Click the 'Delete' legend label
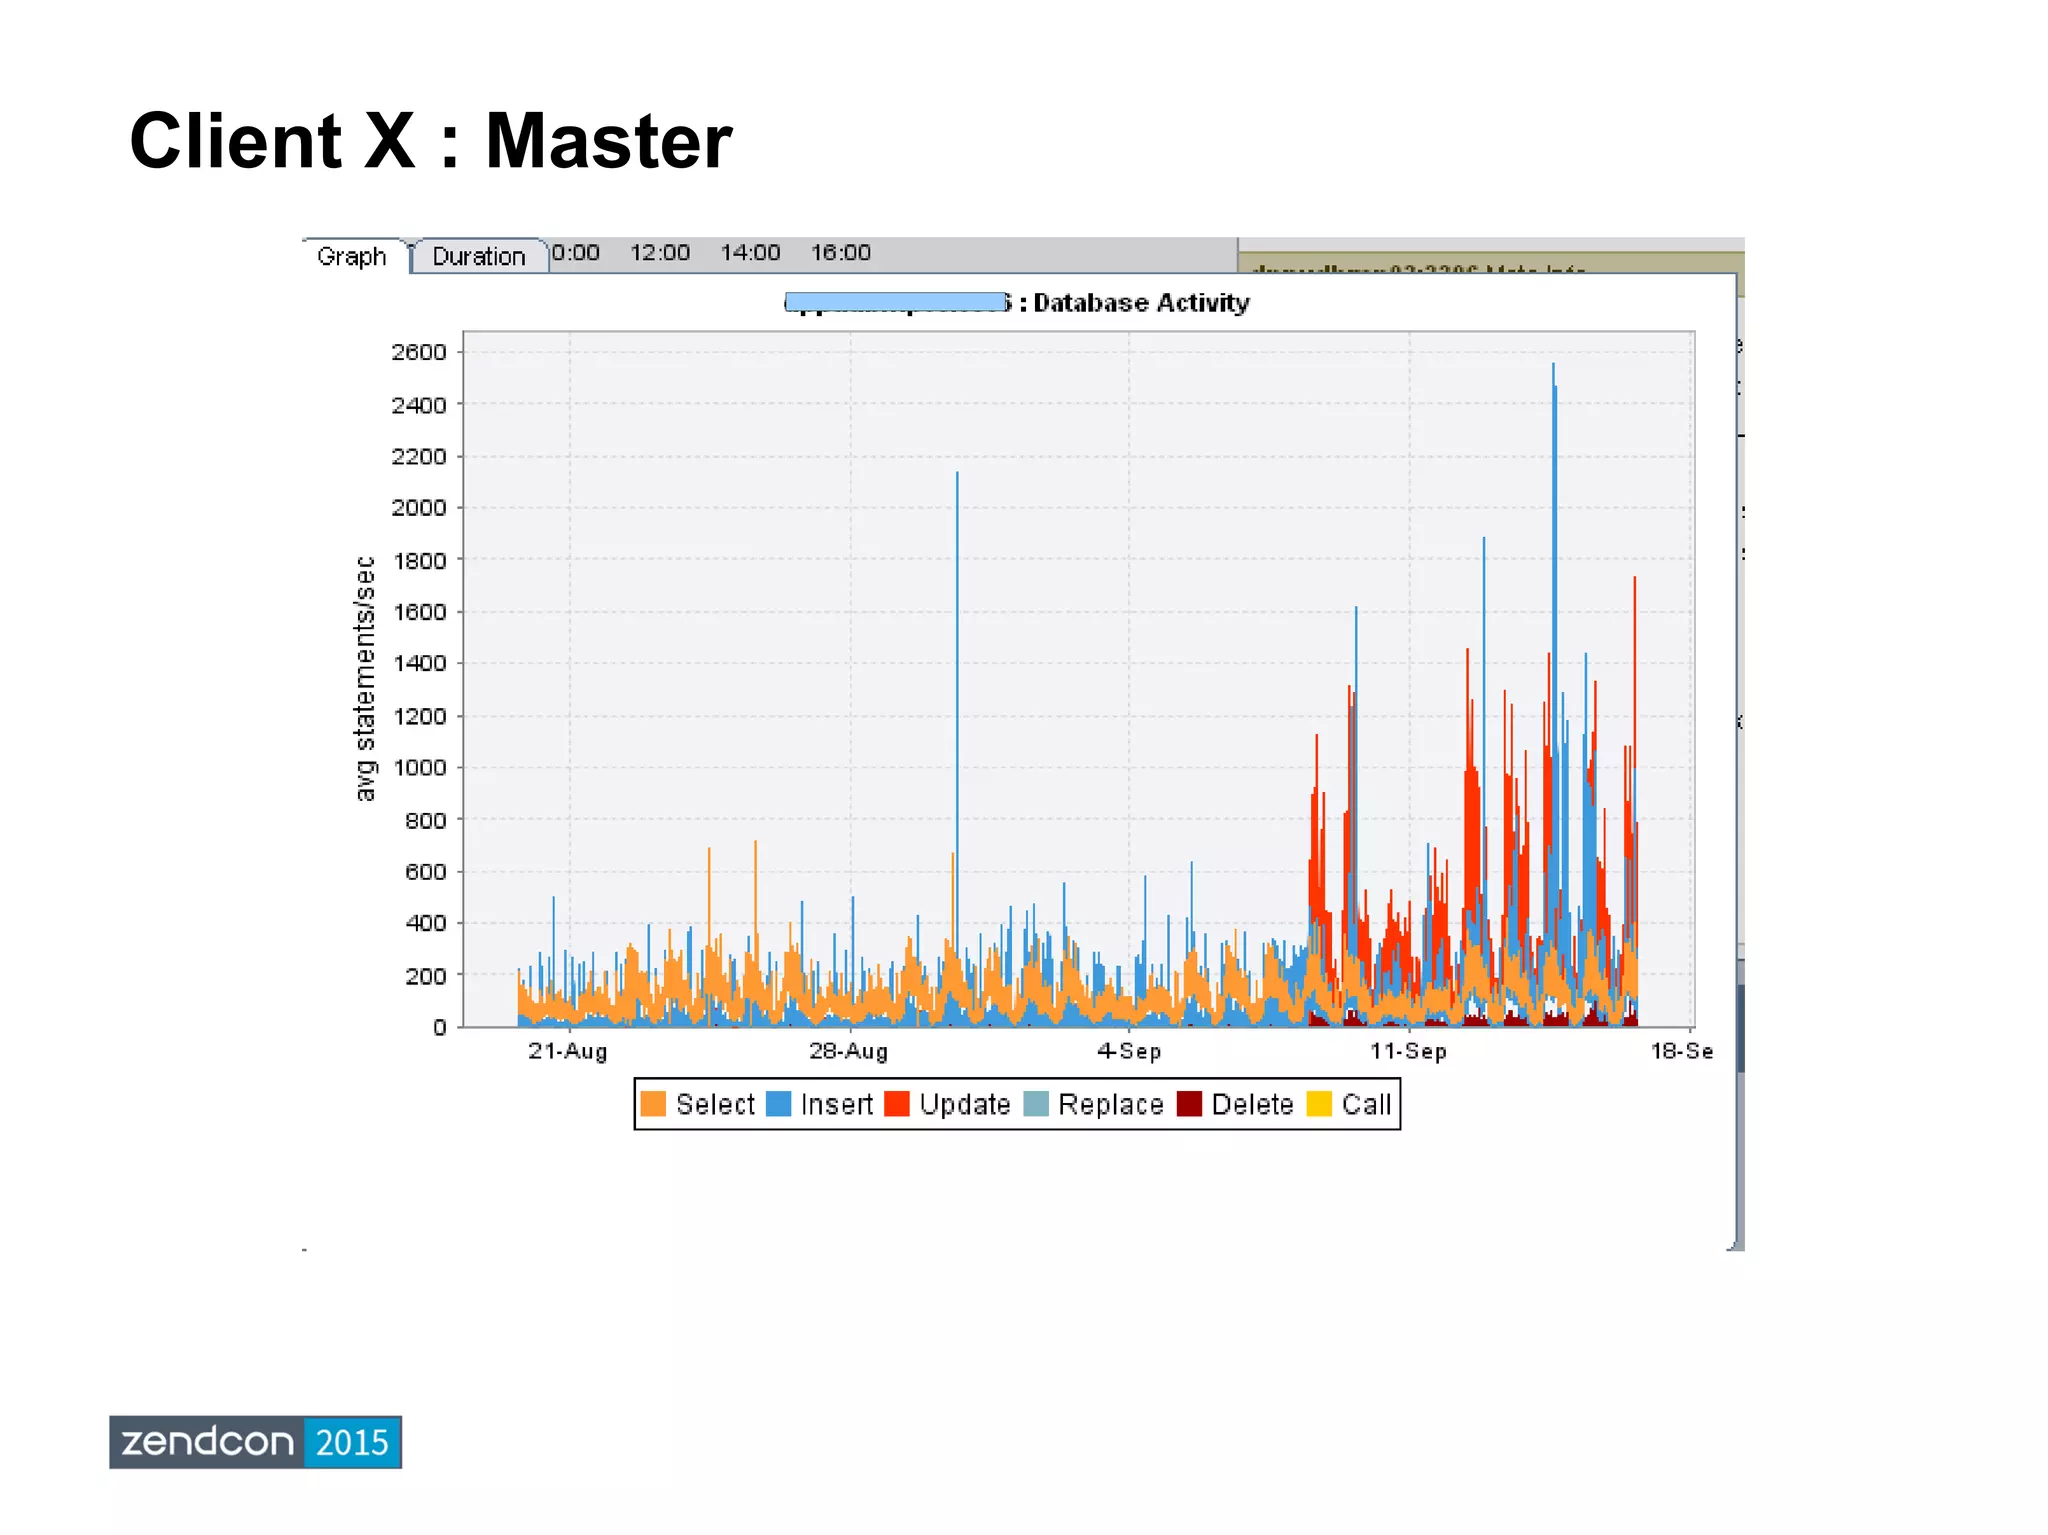 click(x=1252, y=1105)
